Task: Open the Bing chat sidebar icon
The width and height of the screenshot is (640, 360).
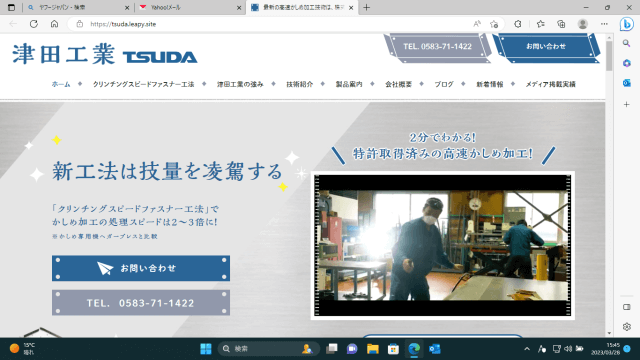Action: [x=627, y=24]
